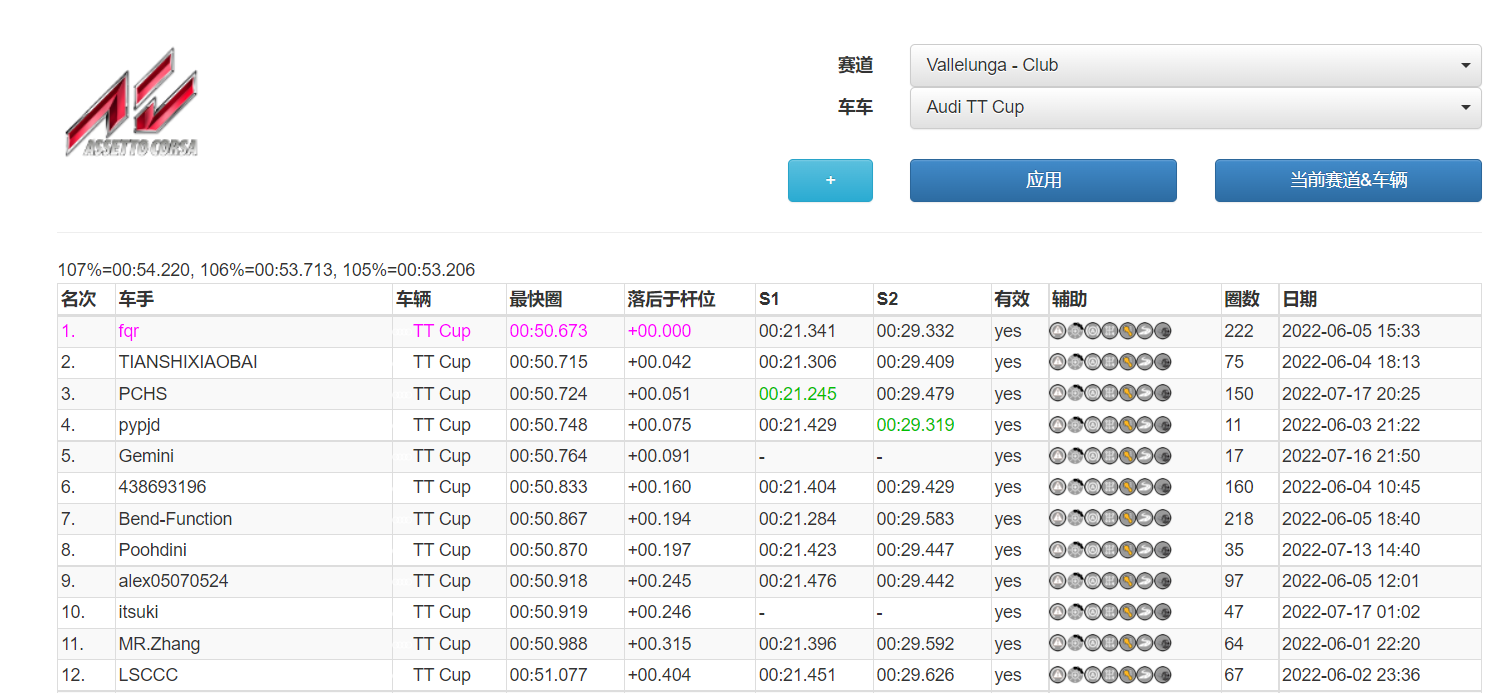Click driver name PCHS
The height and width of the screenshot is (693, 1511).
point(143,393)
